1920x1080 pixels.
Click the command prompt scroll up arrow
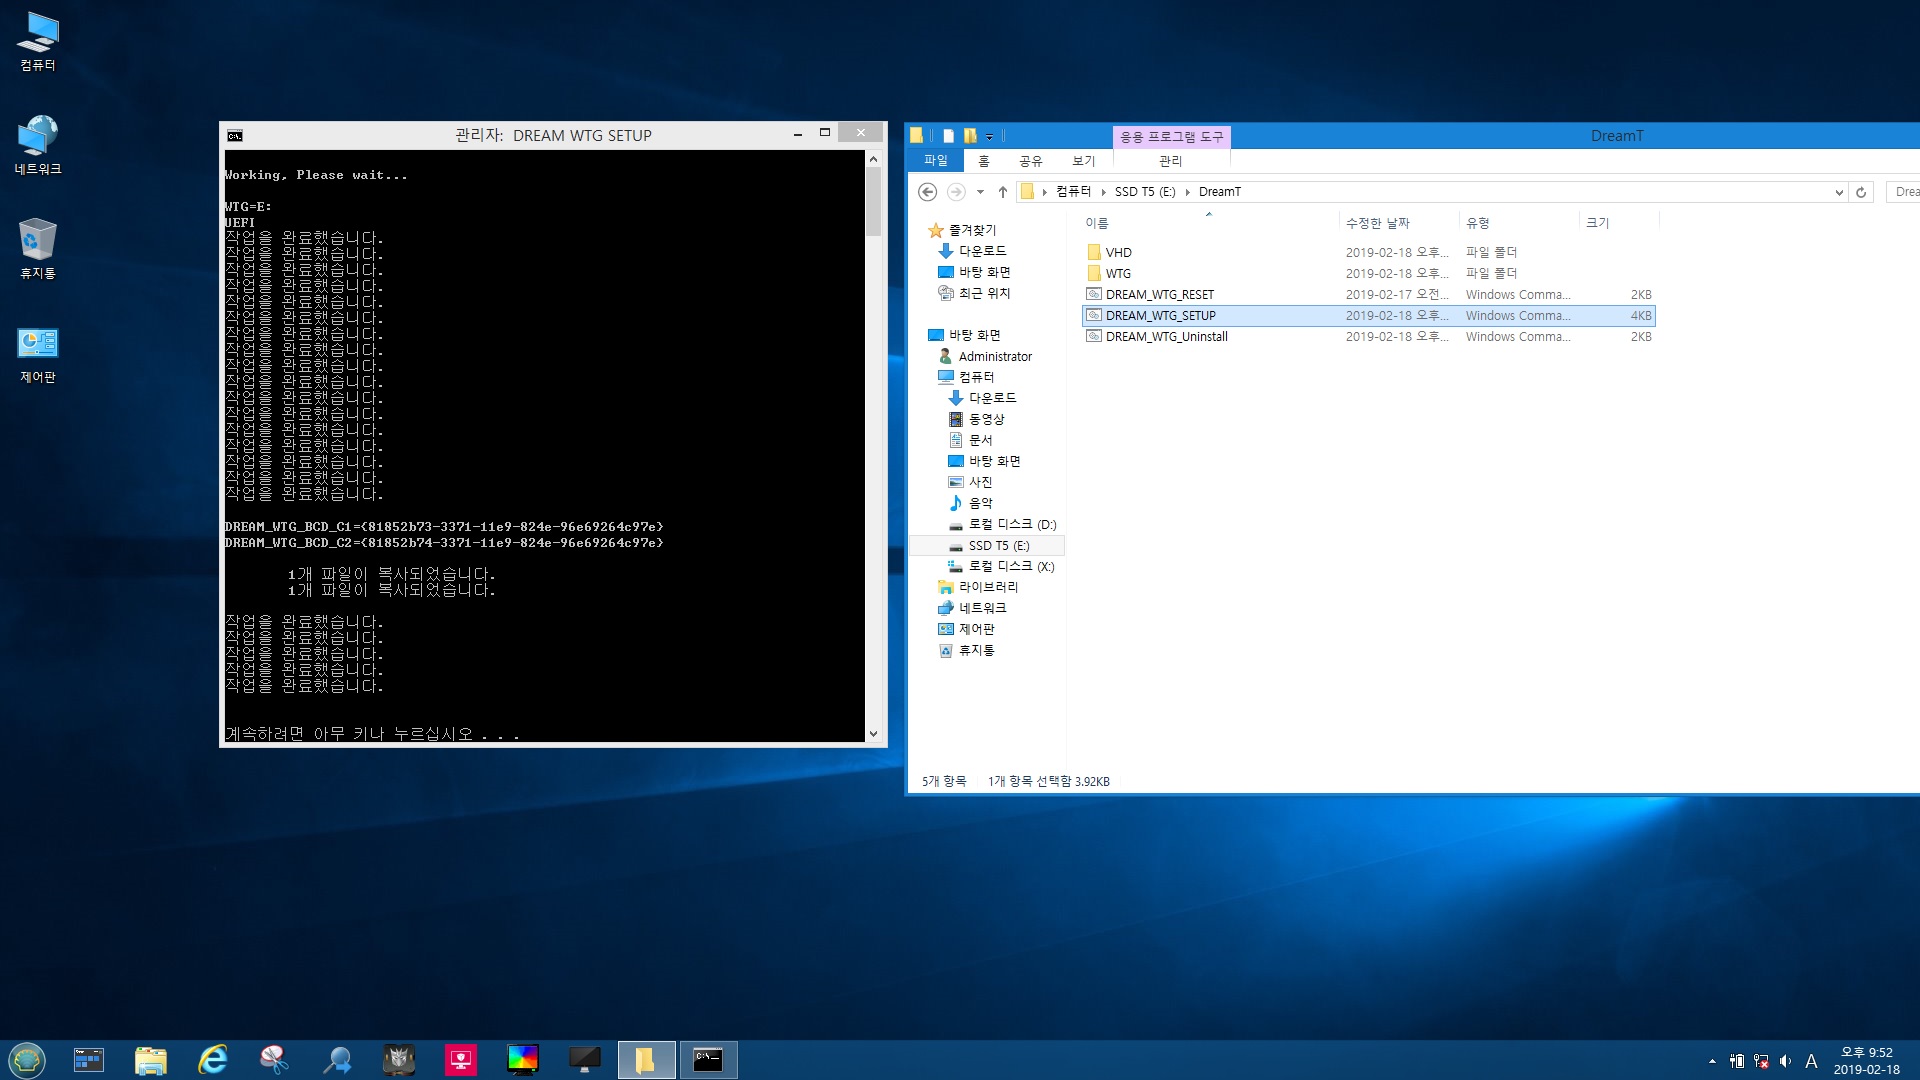coord(873,159)
